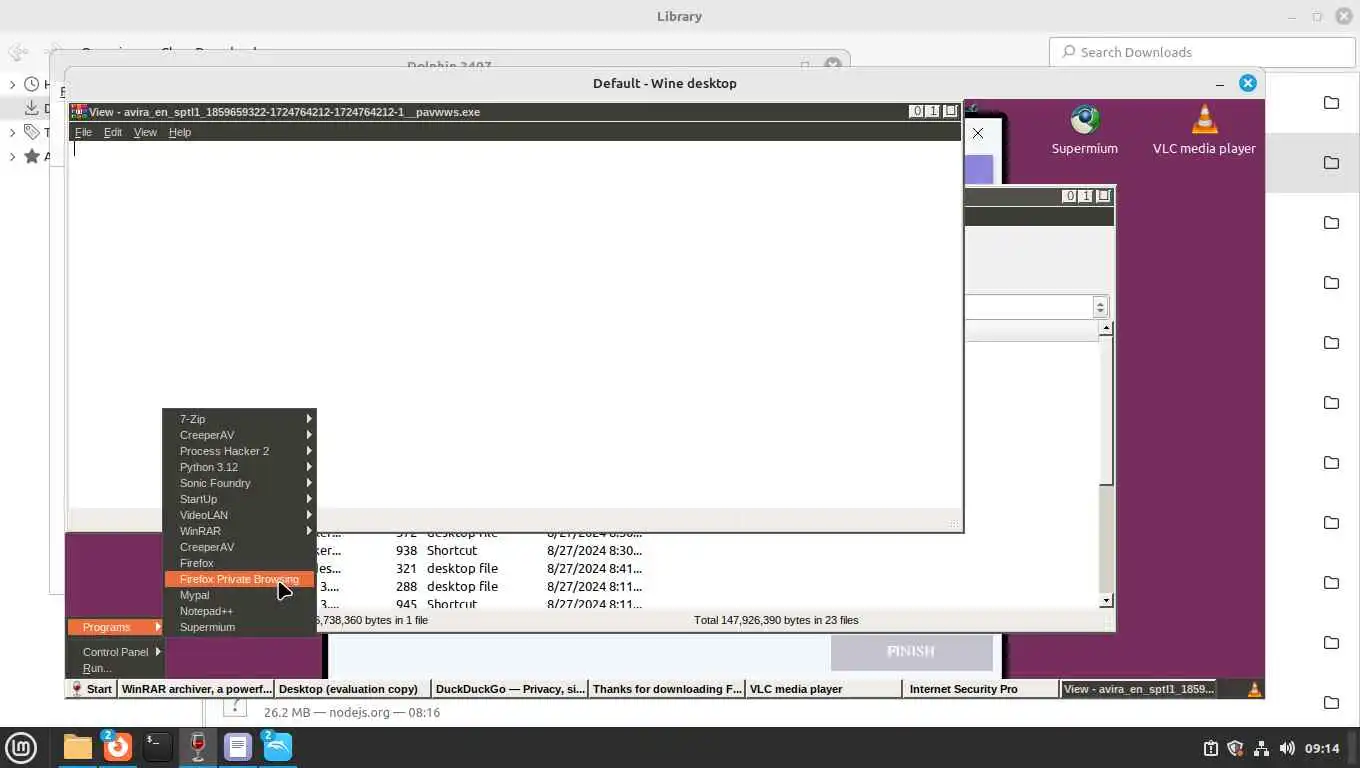This screenshot has width=1360, height=768.
Task: Expand the WinRAR submenu in Programs
Action: pos(239,531)
